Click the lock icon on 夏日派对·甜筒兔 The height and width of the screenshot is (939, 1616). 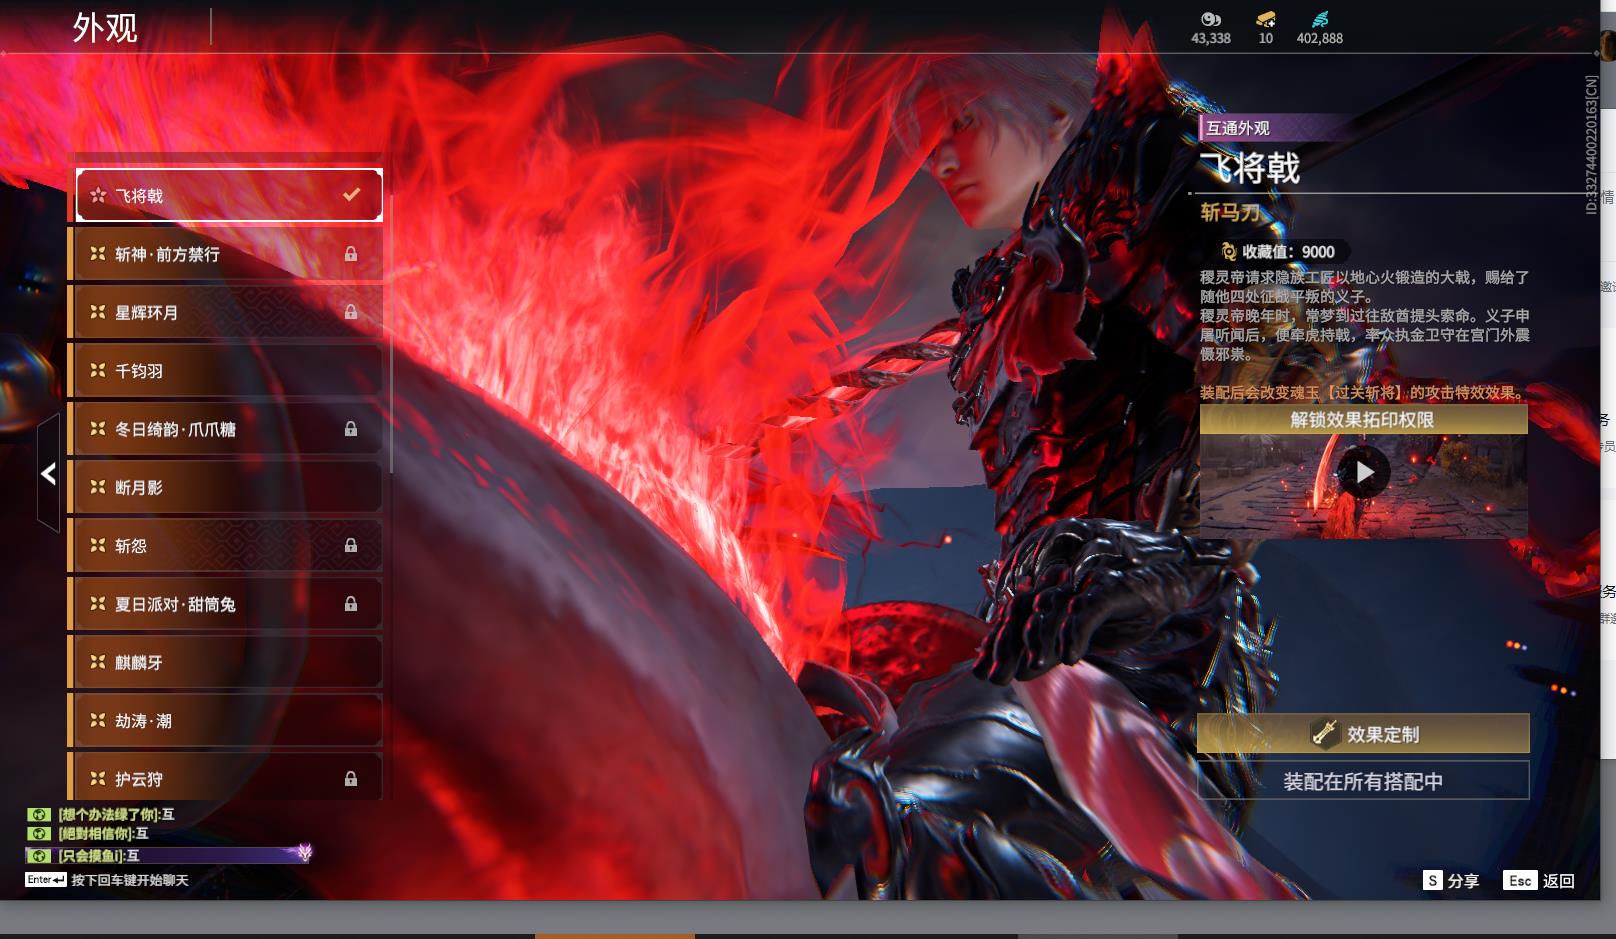(351, 604)
